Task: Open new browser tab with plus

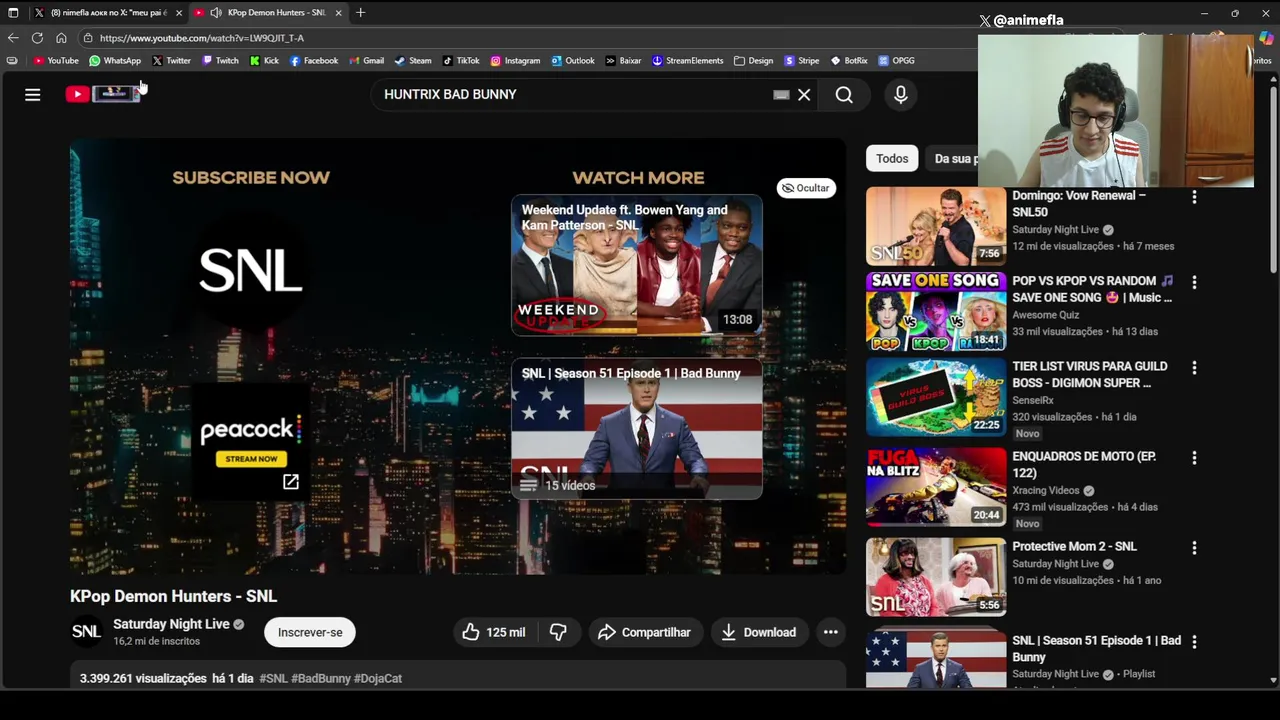Action: click(x=360, y=13)
